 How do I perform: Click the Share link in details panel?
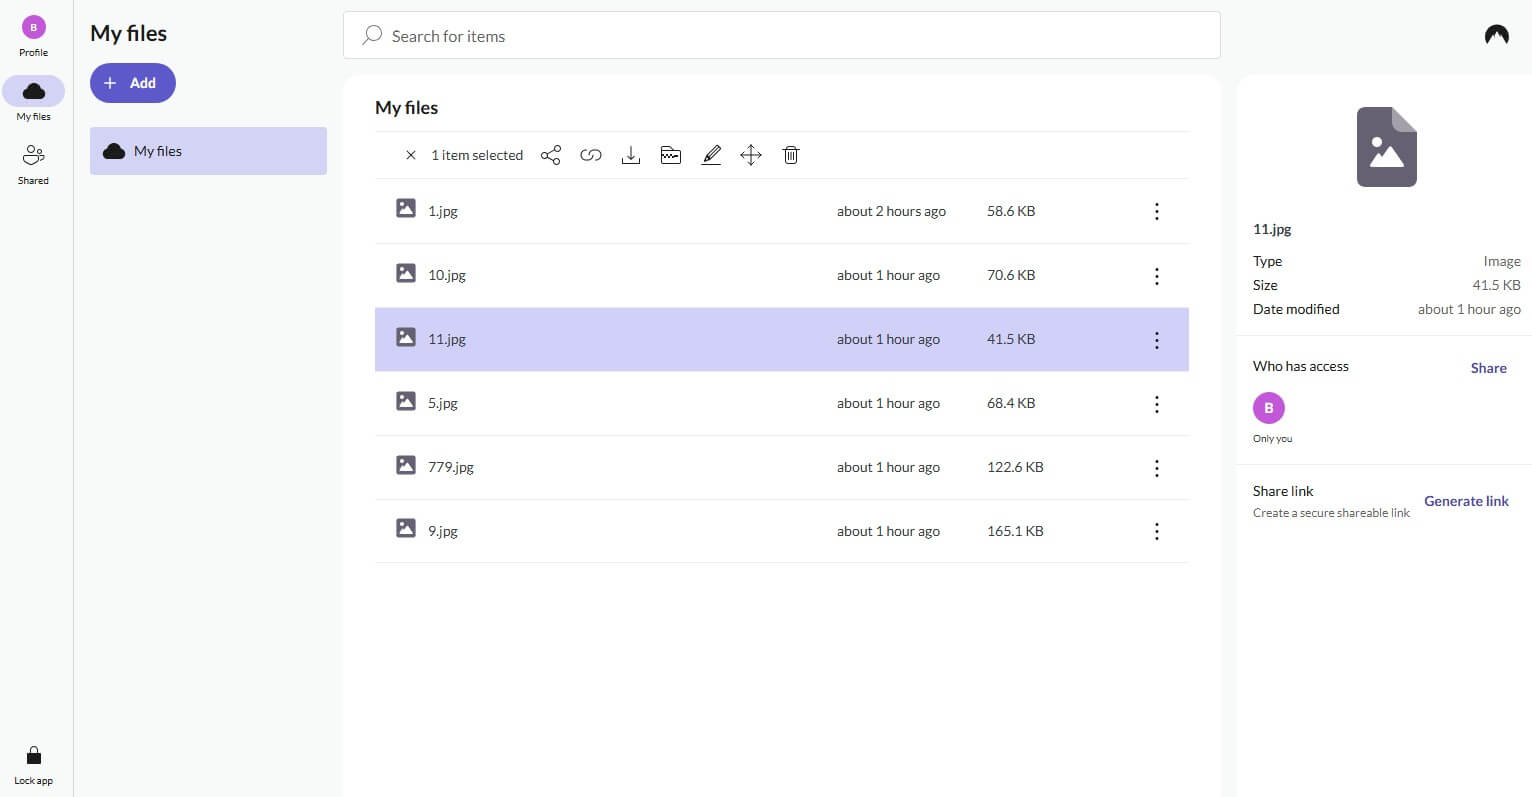click(x=1488, y=368)
